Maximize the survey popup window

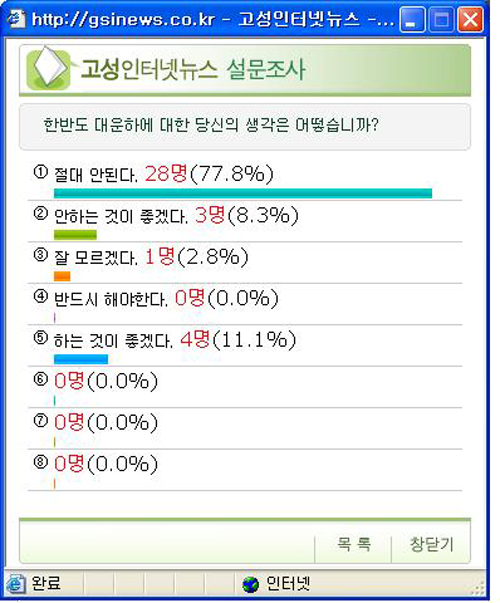point(441,19)
